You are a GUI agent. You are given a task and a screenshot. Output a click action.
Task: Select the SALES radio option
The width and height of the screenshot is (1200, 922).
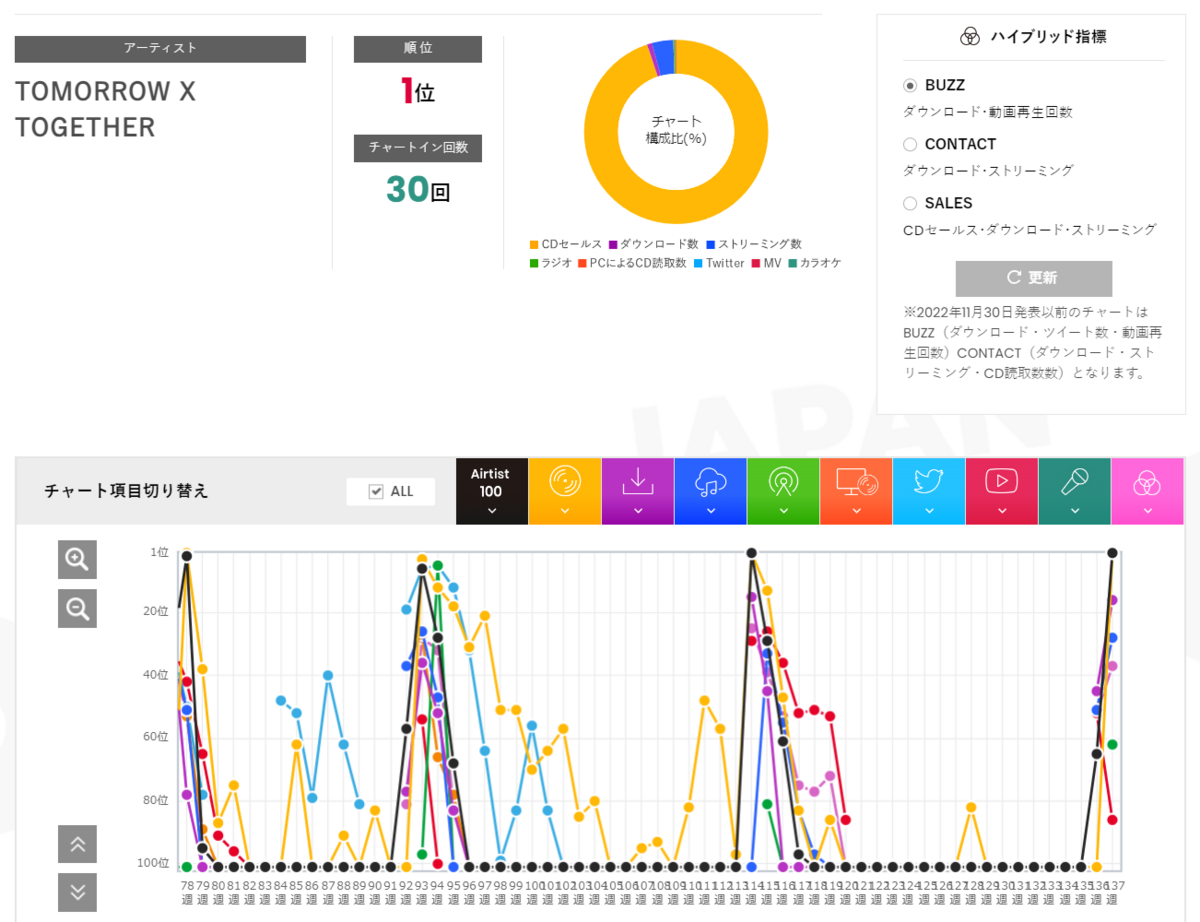[x=910, y=203]
